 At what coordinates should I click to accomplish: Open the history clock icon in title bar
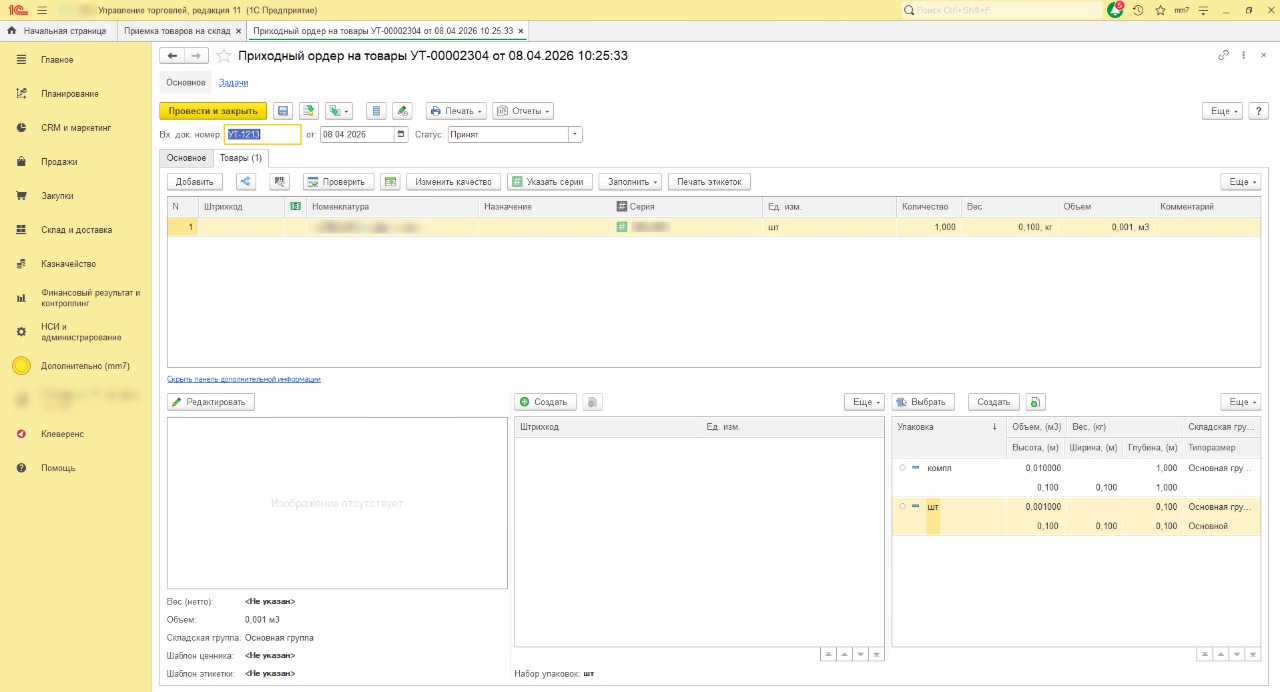1138,10
